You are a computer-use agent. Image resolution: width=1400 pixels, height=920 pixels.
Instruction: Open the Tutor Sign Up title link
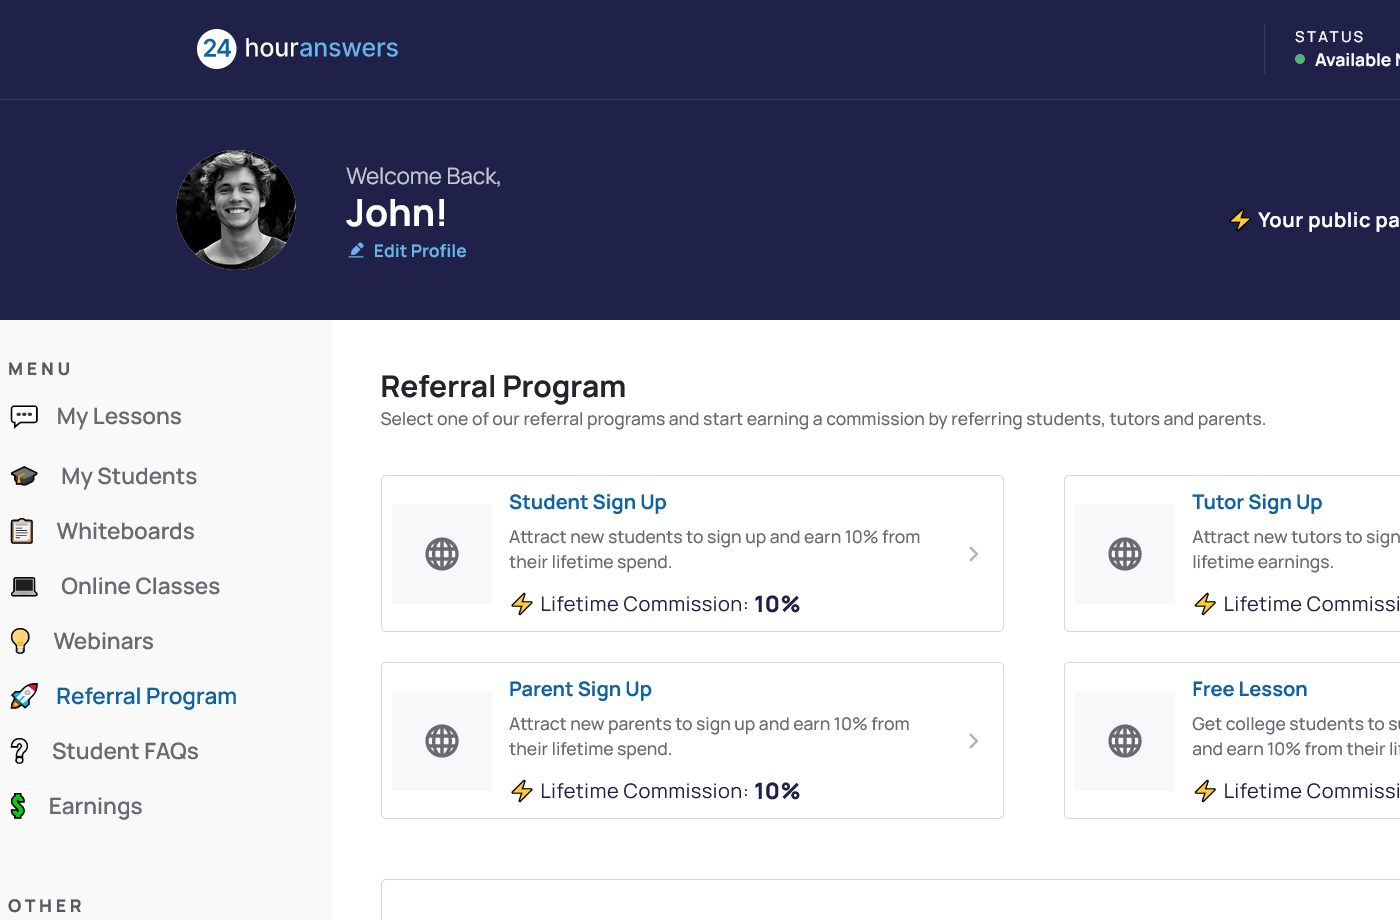coord(1257,502)
